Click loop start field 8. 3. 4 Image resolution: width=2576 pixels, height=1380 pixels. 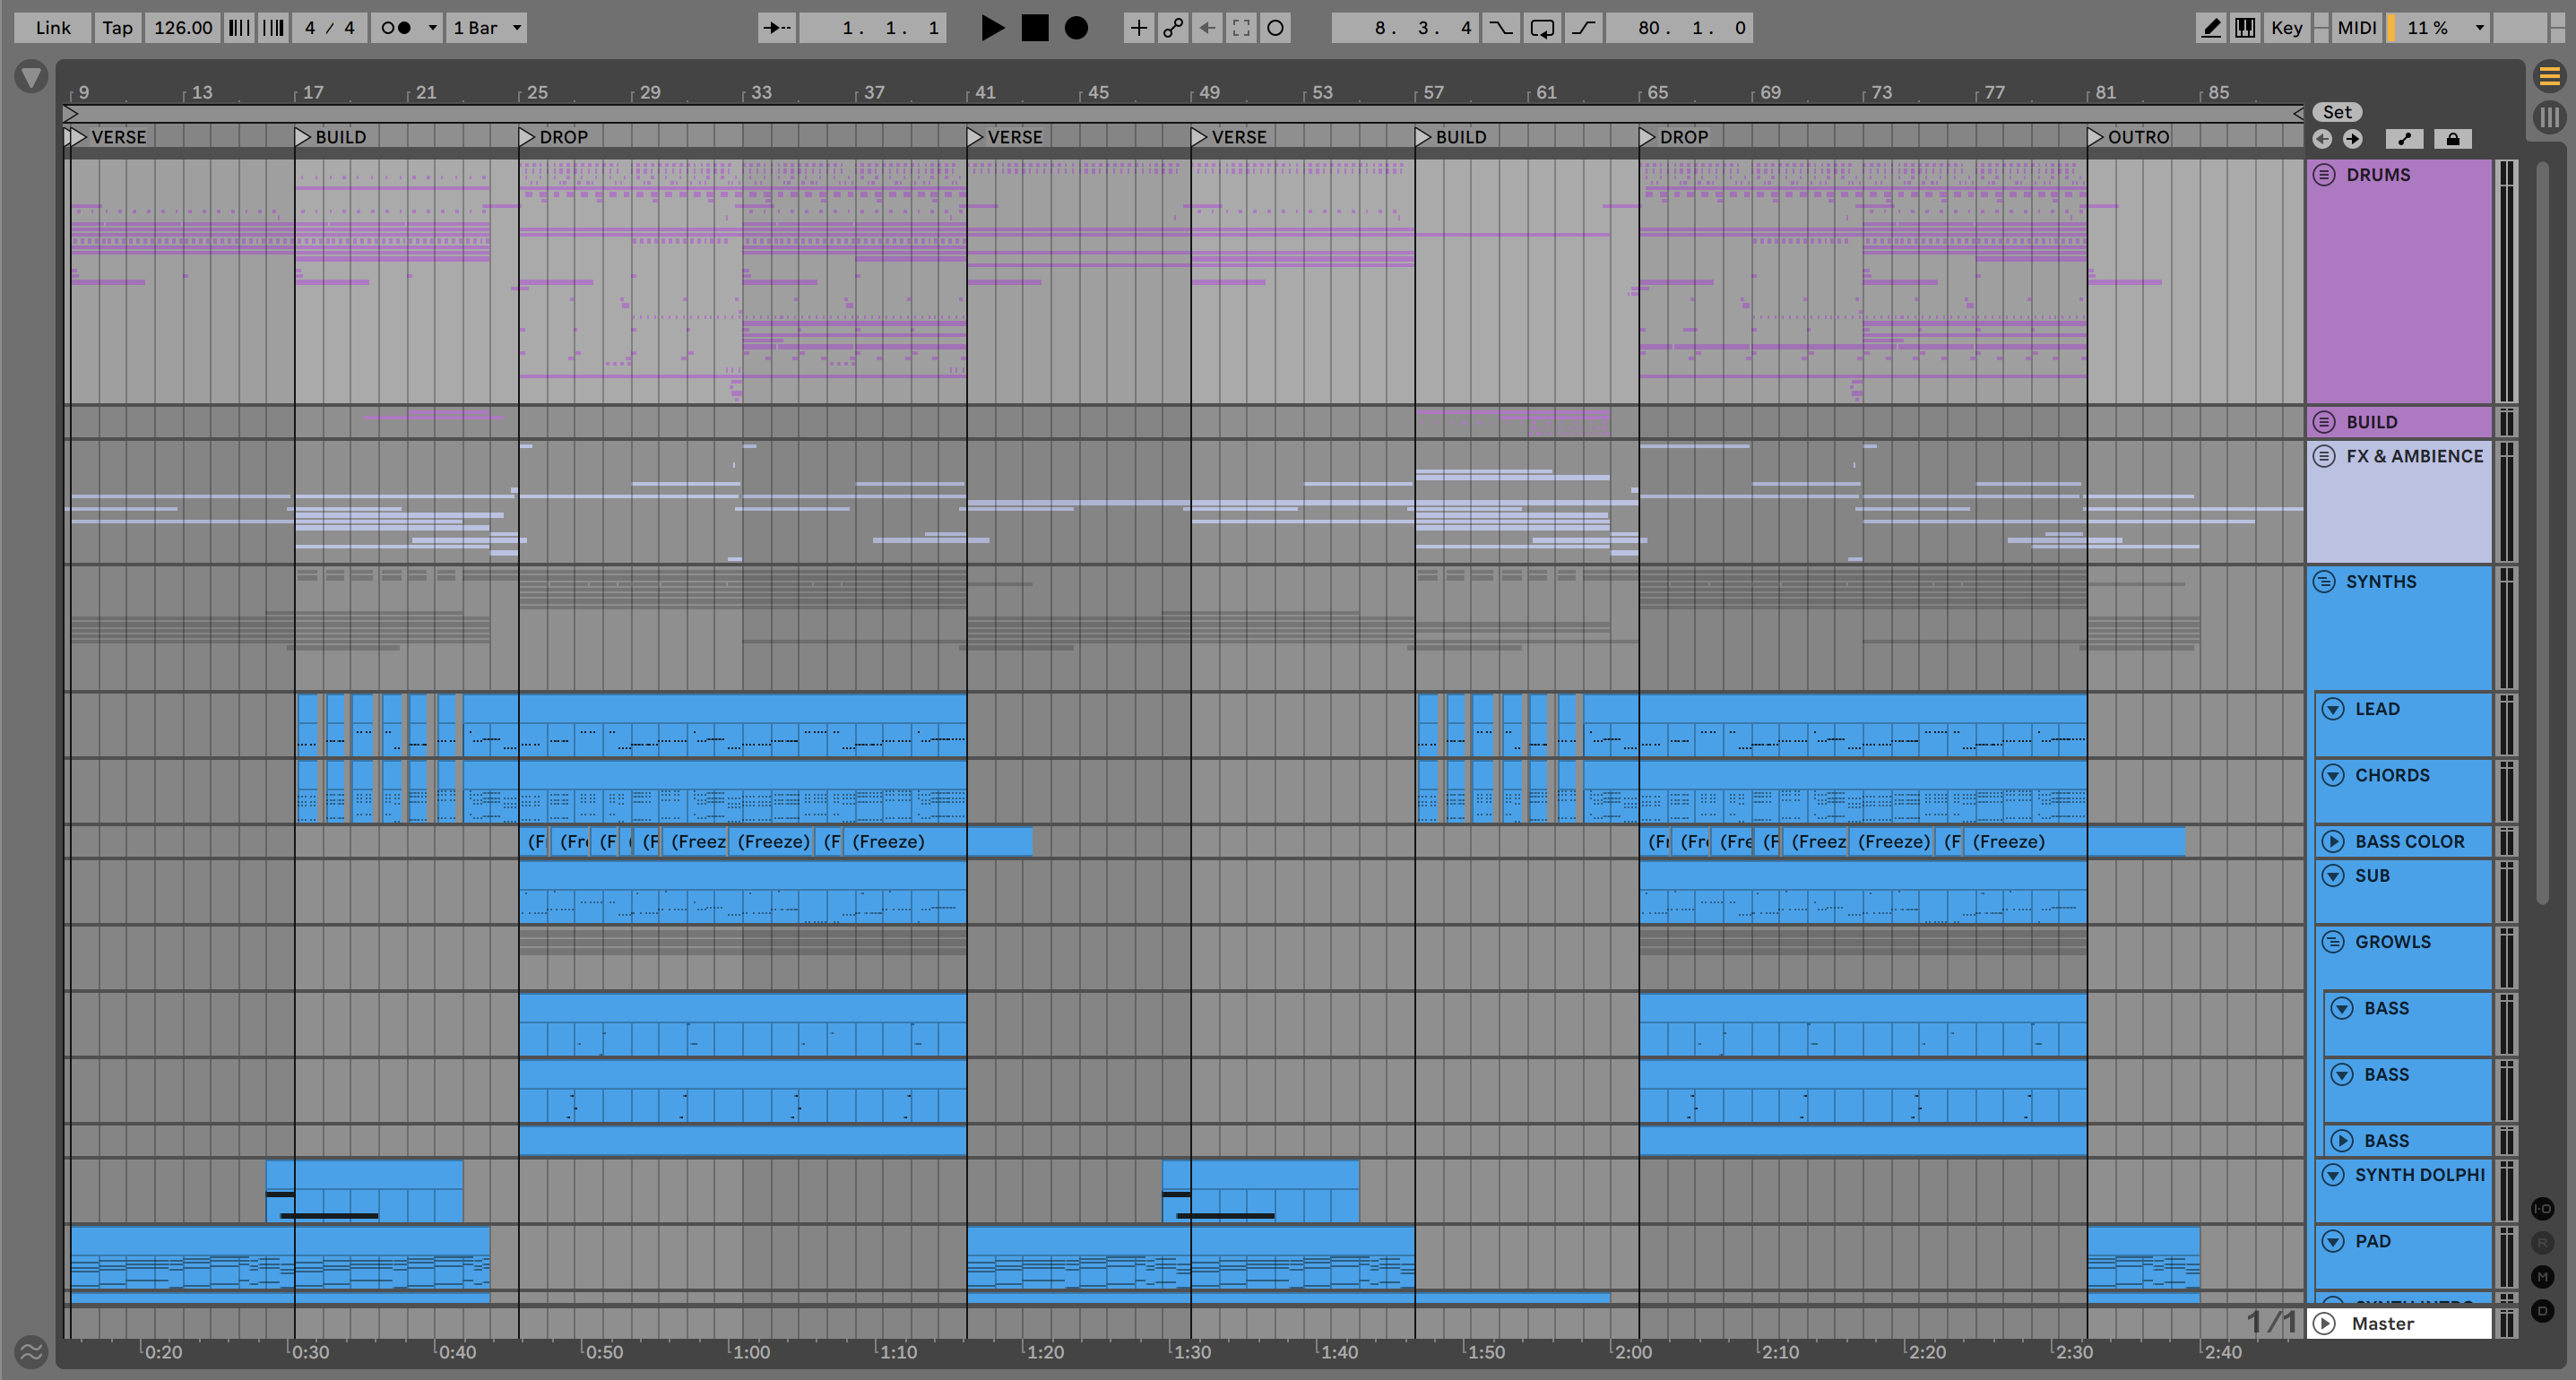(x=1407, y=28)
